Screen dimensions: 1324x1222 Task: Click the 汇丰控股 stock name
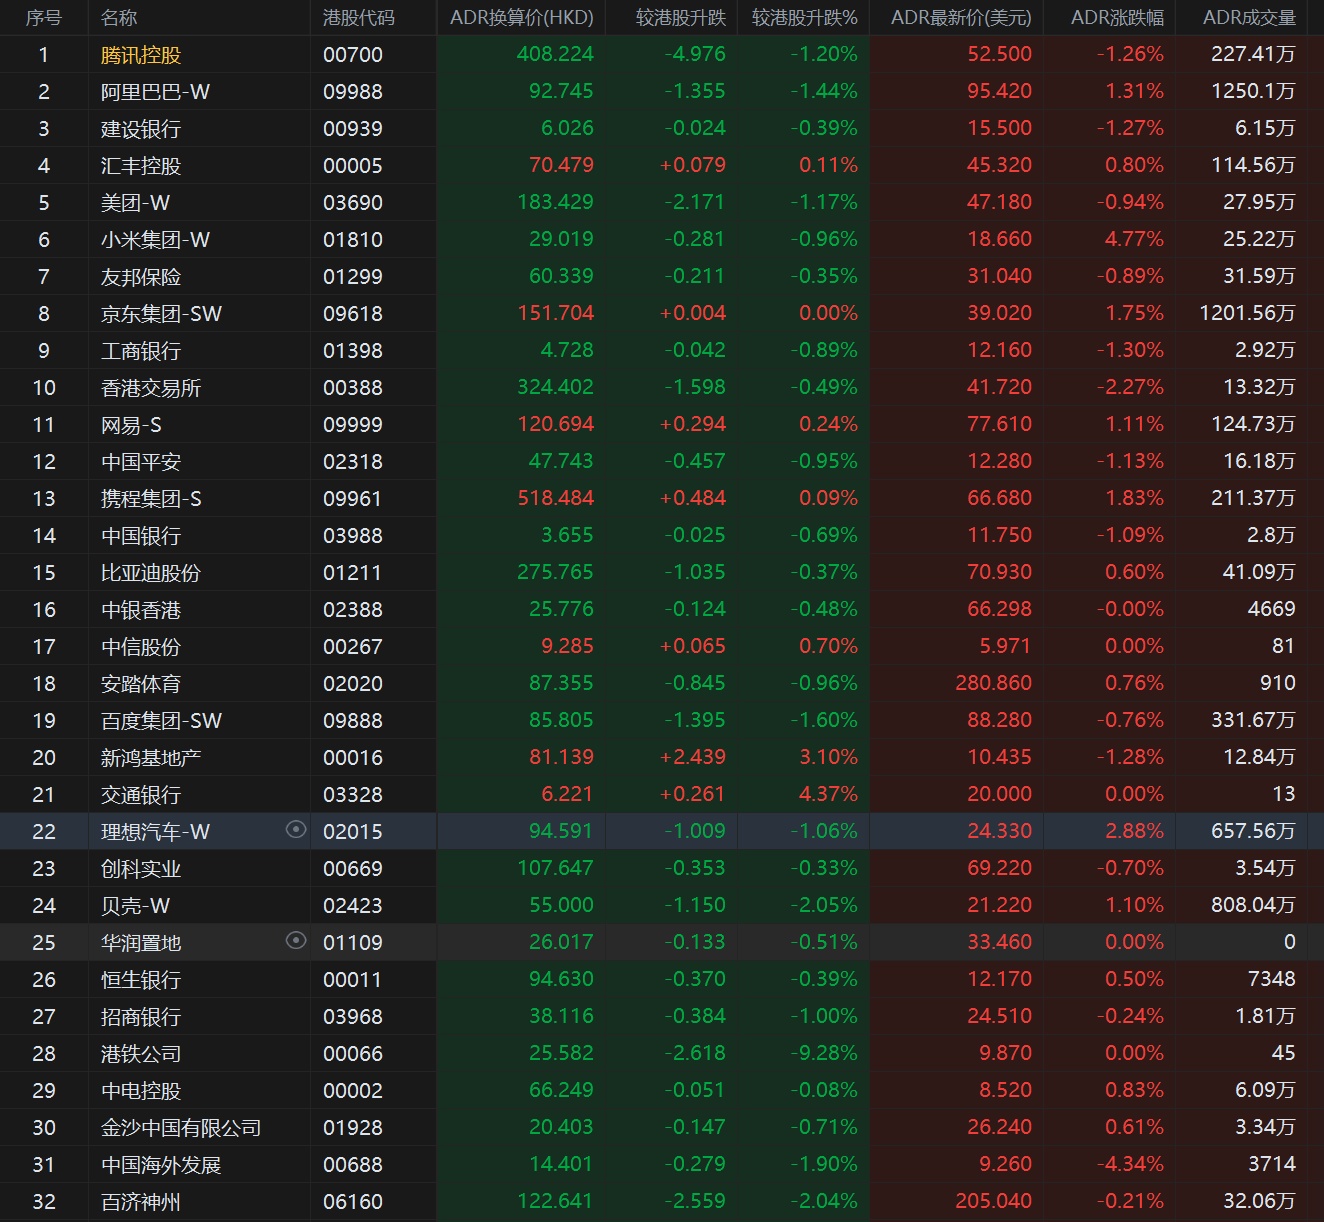click(141, 166)
